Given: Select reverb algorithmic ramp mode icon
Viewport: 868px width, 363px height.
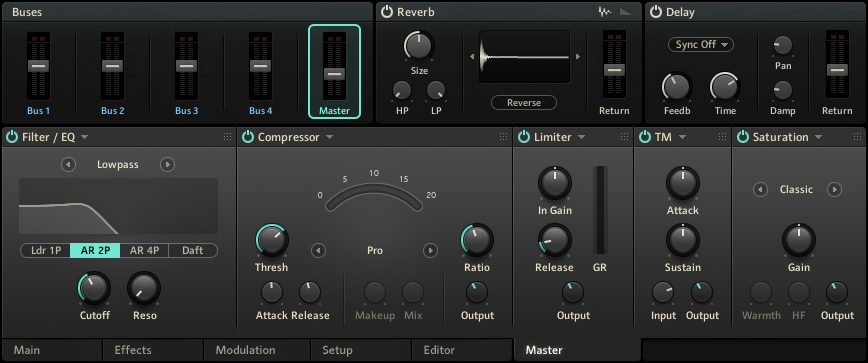Looking at the screenshot, I should point(626,12).
